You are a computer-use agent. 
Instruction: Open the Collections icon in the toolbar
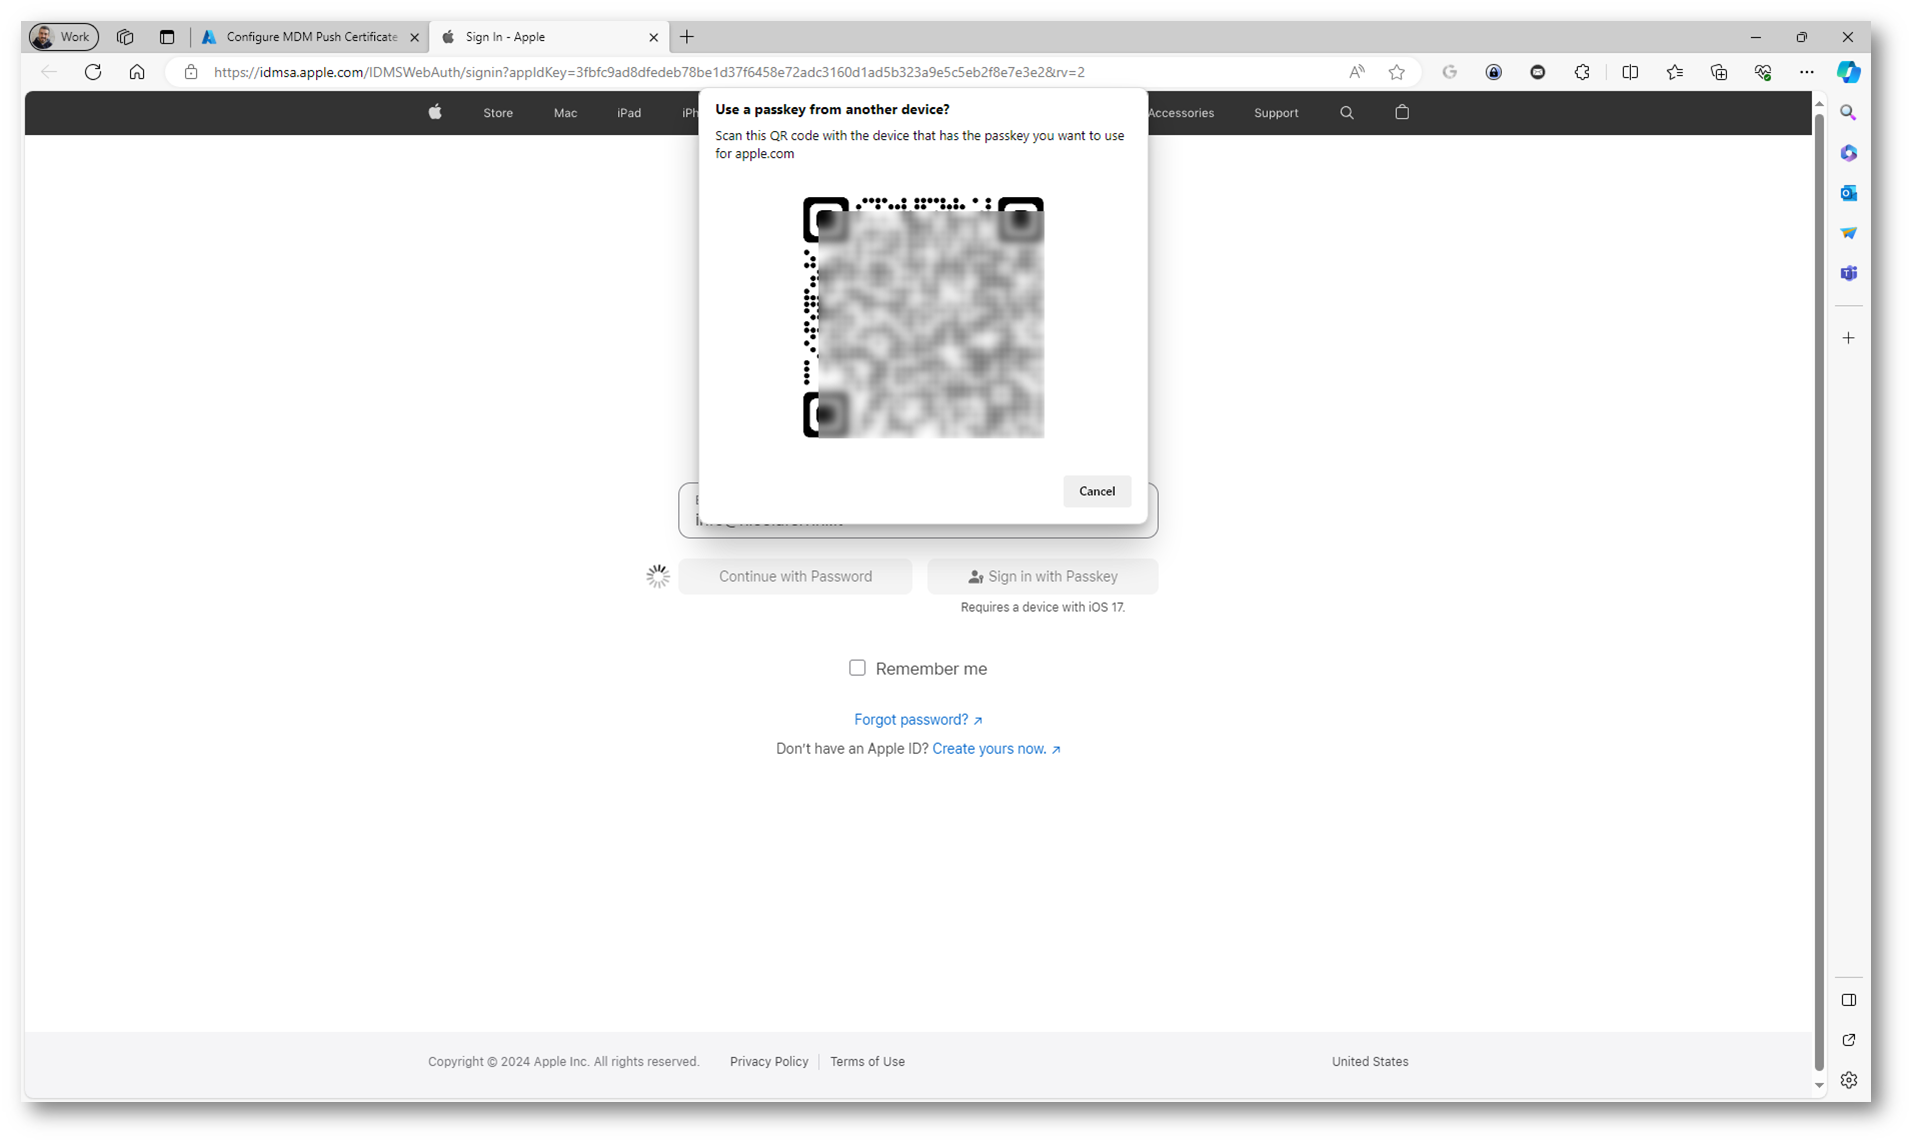tap(1719, 72)
